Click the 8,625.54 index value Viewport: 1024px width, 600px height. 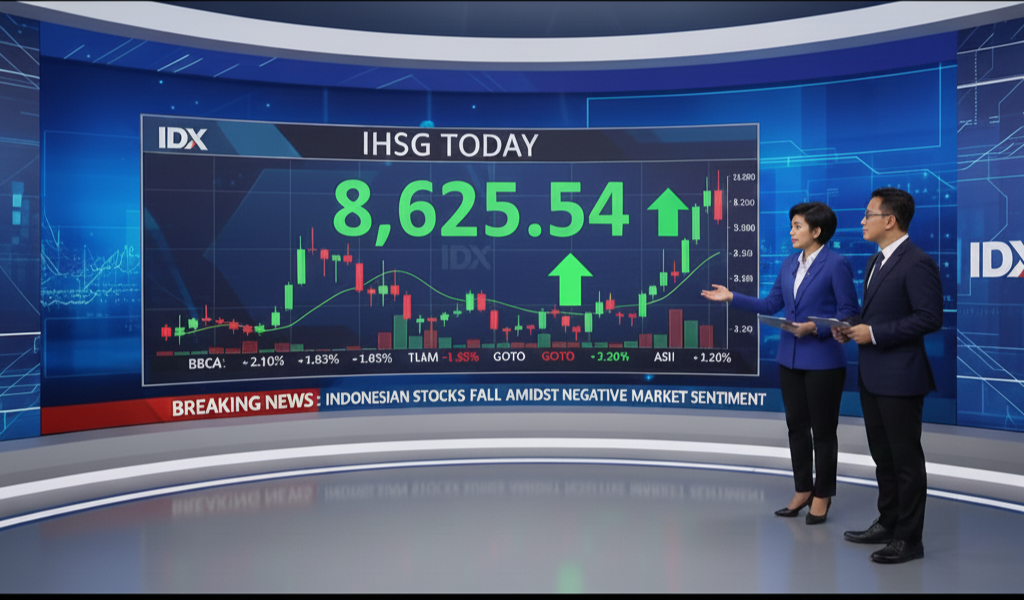(480, 209)
